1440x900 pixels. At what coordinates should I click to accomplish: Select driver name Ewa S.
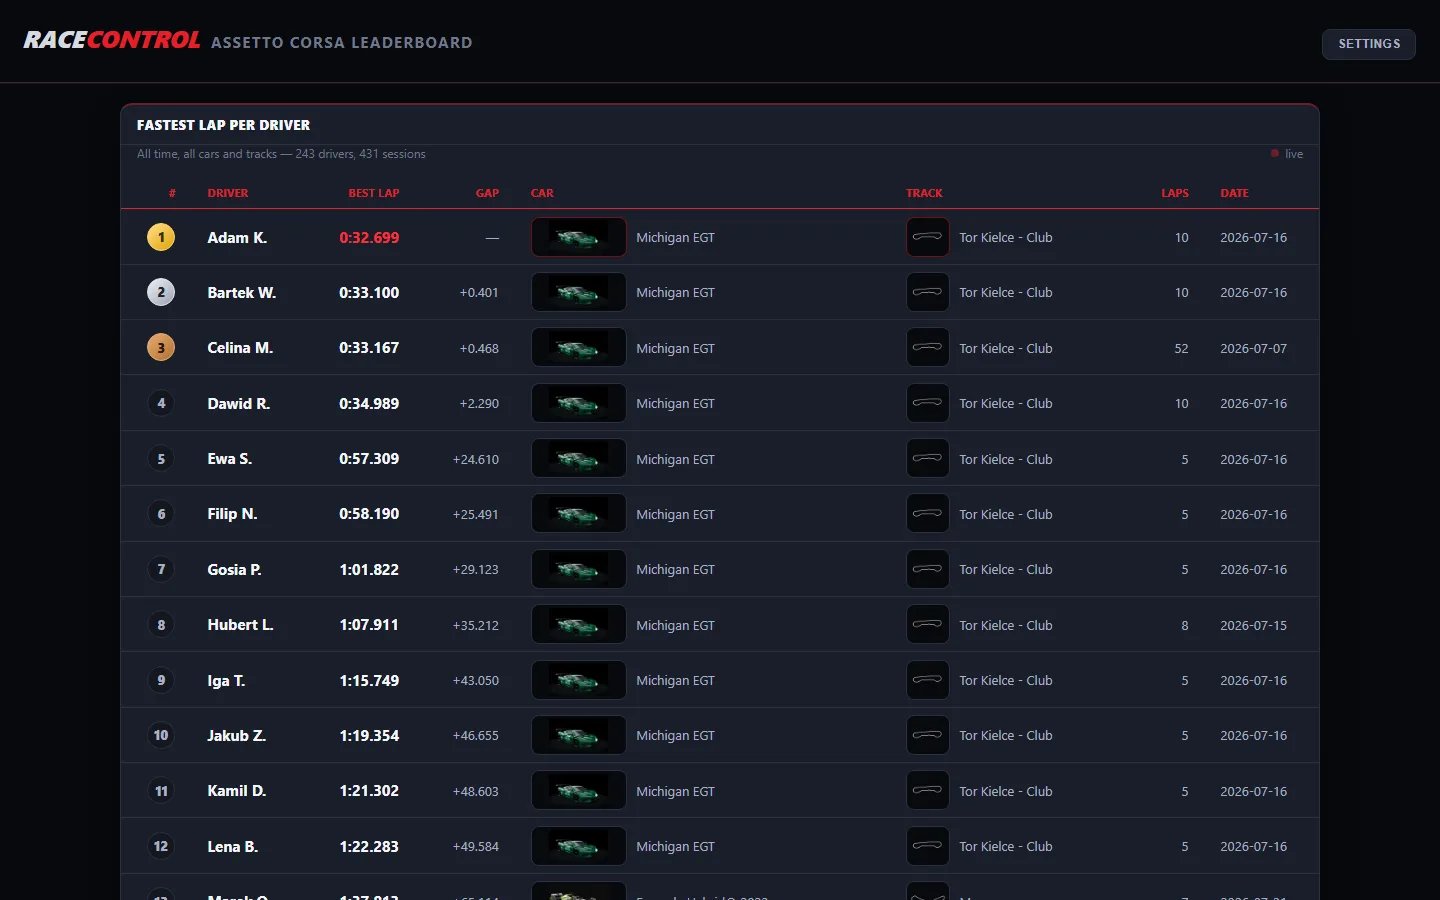click(x=230, y=459)
